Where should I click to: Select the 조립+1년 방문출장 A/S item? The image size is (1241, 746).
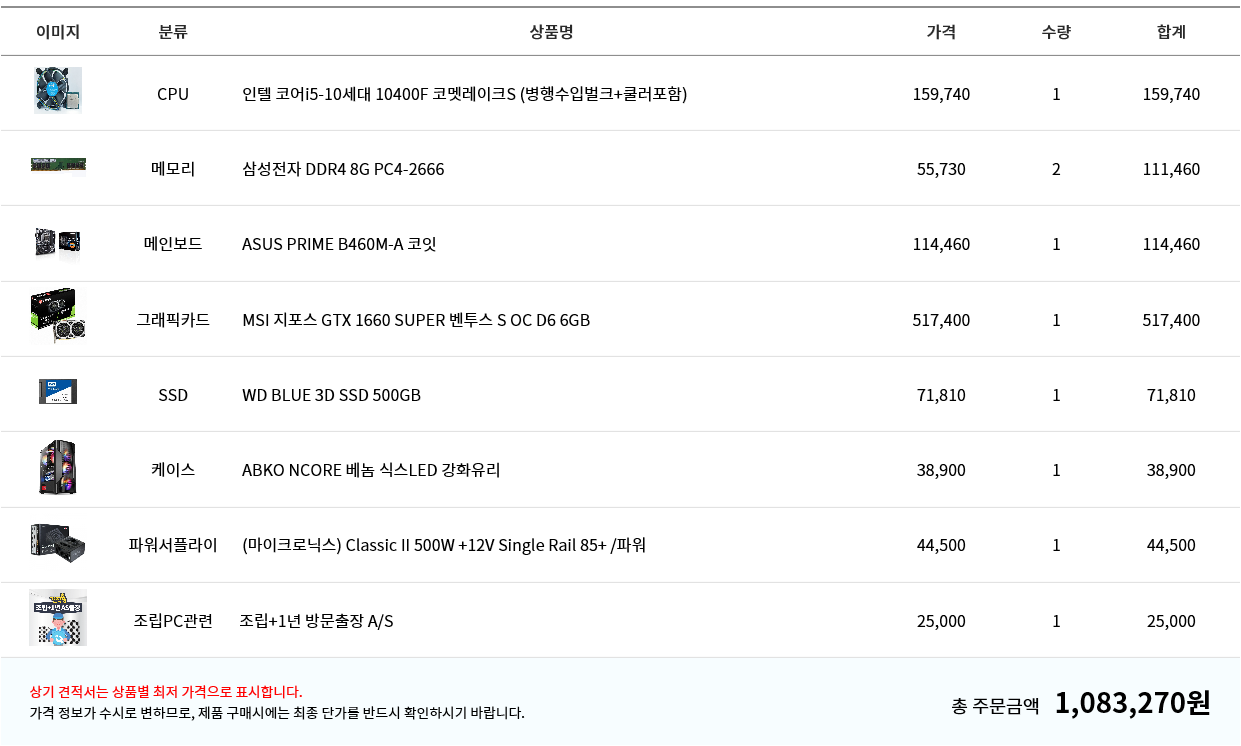316,621
